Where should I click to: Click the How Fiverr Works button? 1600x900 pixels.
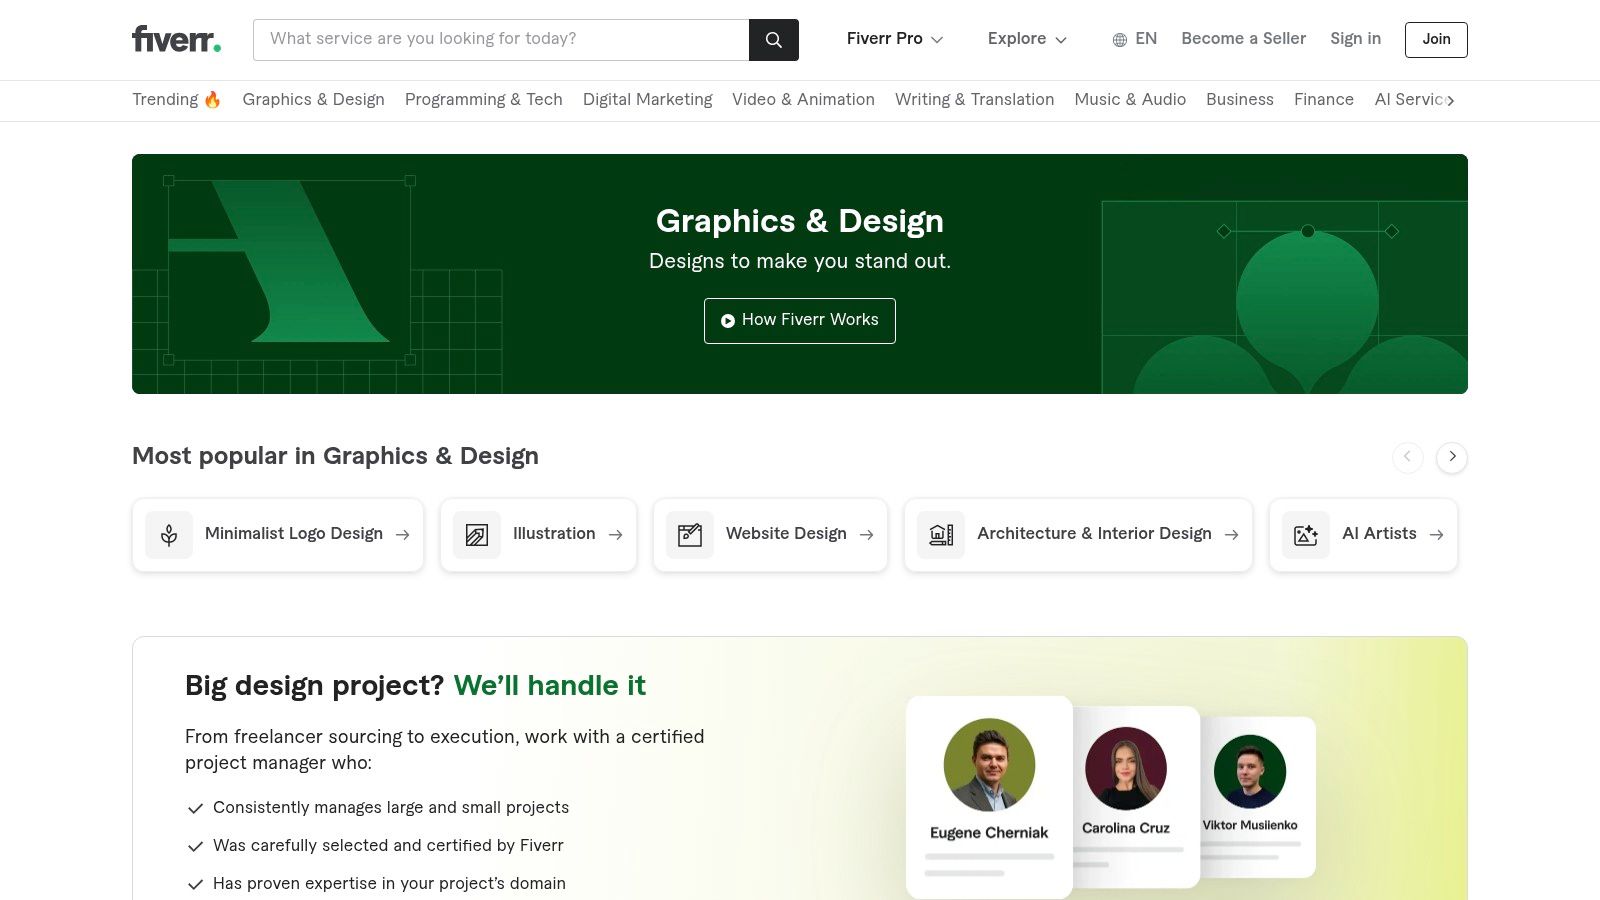pos(800,321)
